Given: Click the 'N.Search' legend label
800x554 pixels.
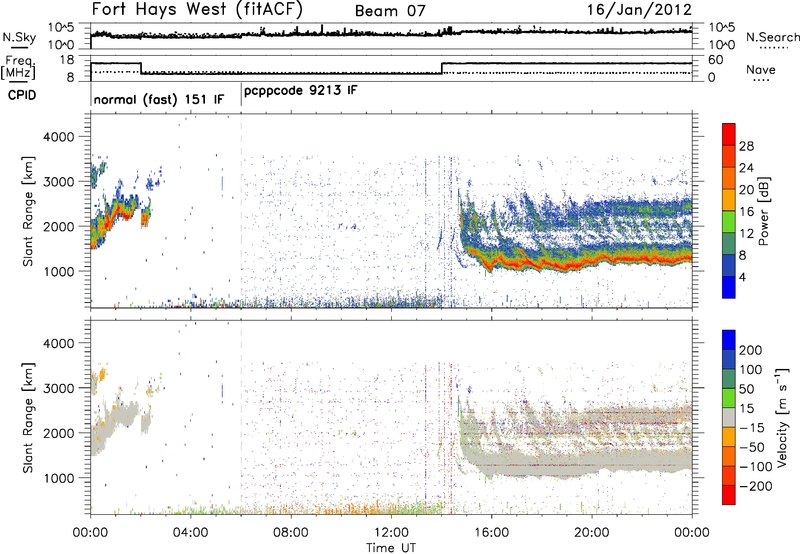Looking at the screenshot, I should click(x=772, y=37).
